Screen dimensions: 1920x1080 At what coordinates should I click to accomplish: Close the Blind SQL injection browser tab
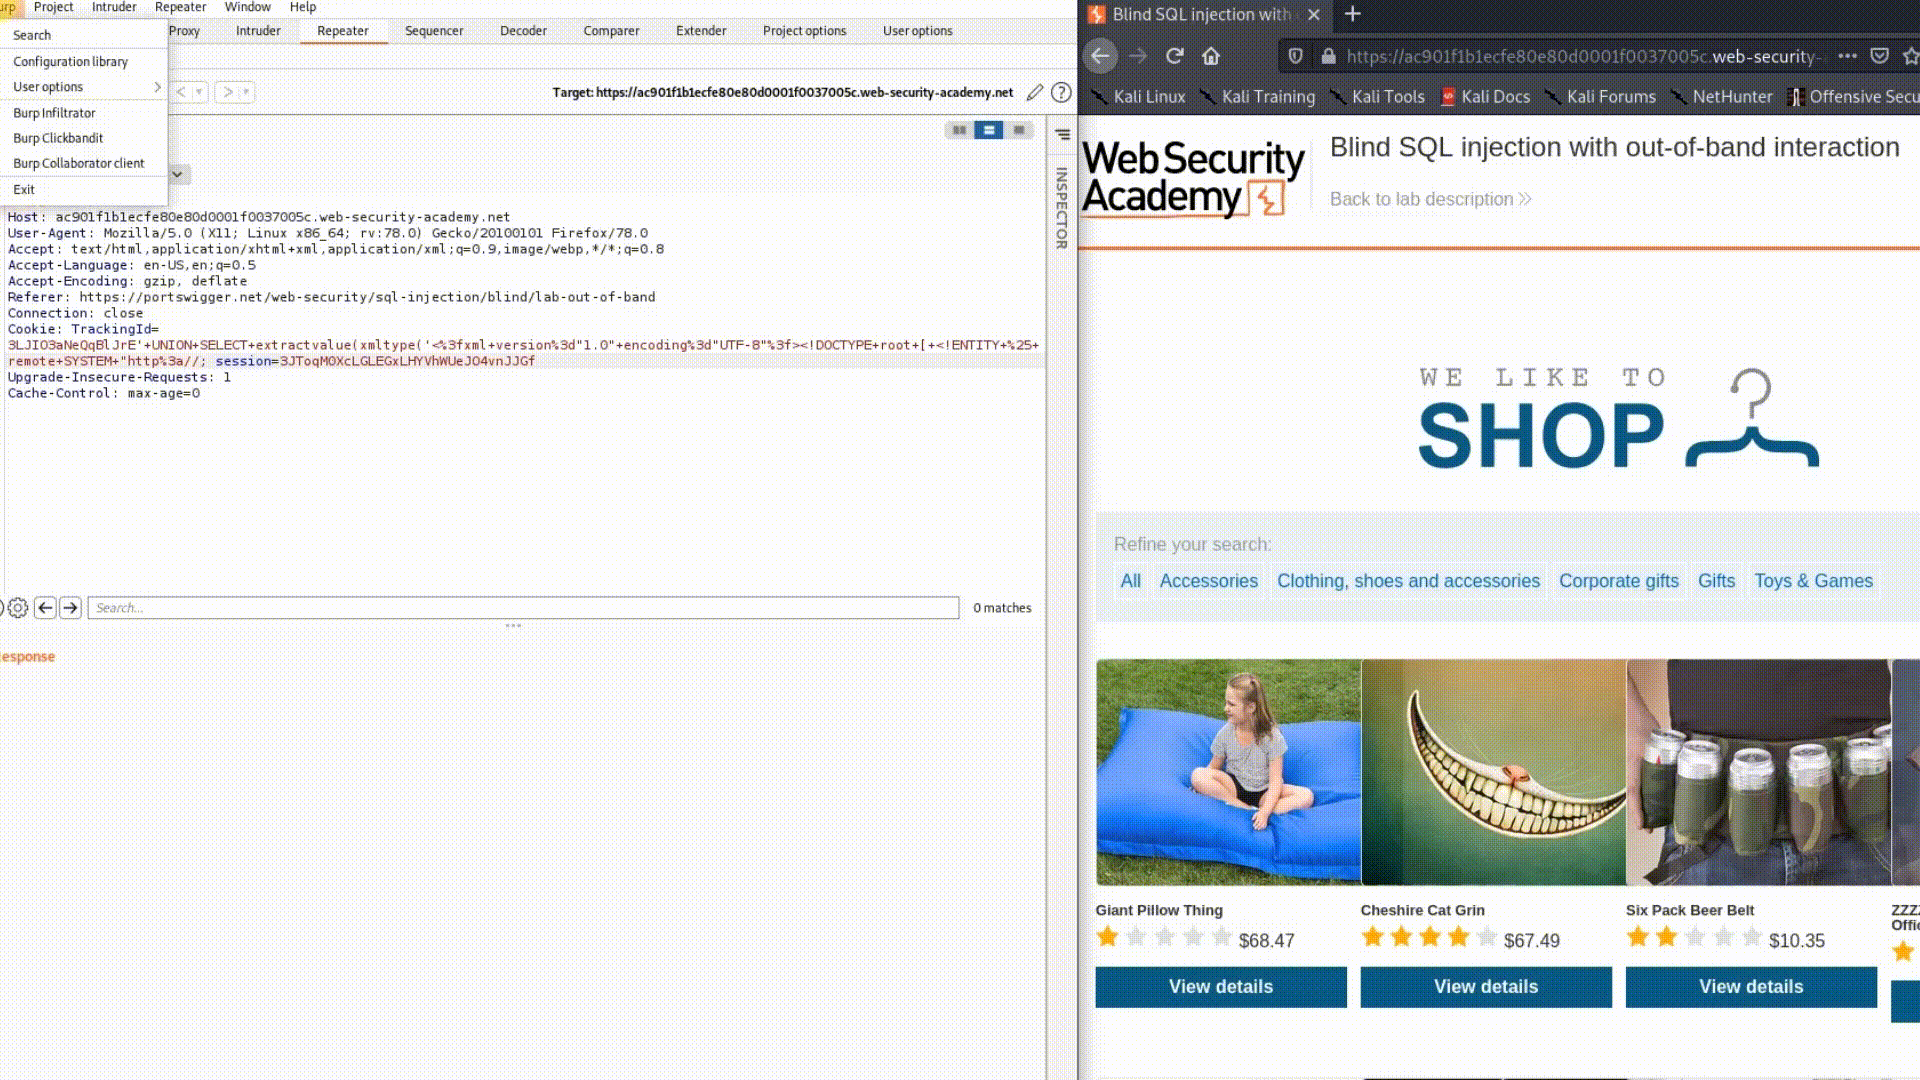(x=1313, y=14)
